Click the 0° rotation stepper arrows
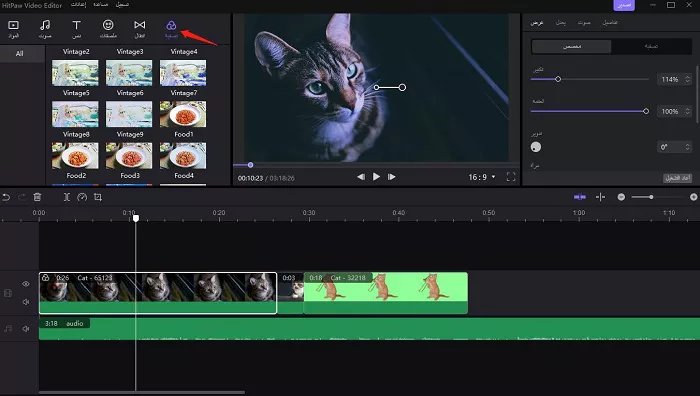This screenshot has height=396, width=700. click(x=688, y=147)
